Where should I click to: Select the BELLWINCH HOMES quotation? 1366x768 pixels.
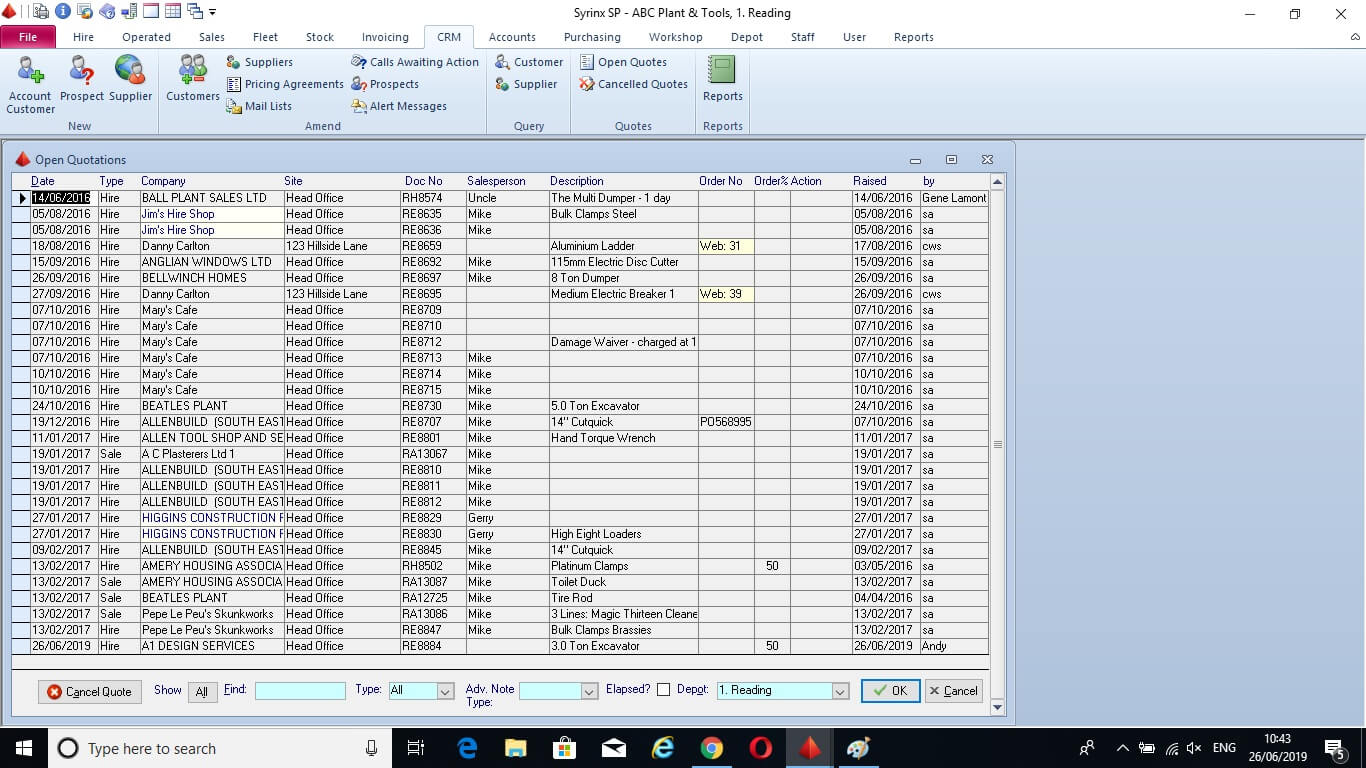500,278
